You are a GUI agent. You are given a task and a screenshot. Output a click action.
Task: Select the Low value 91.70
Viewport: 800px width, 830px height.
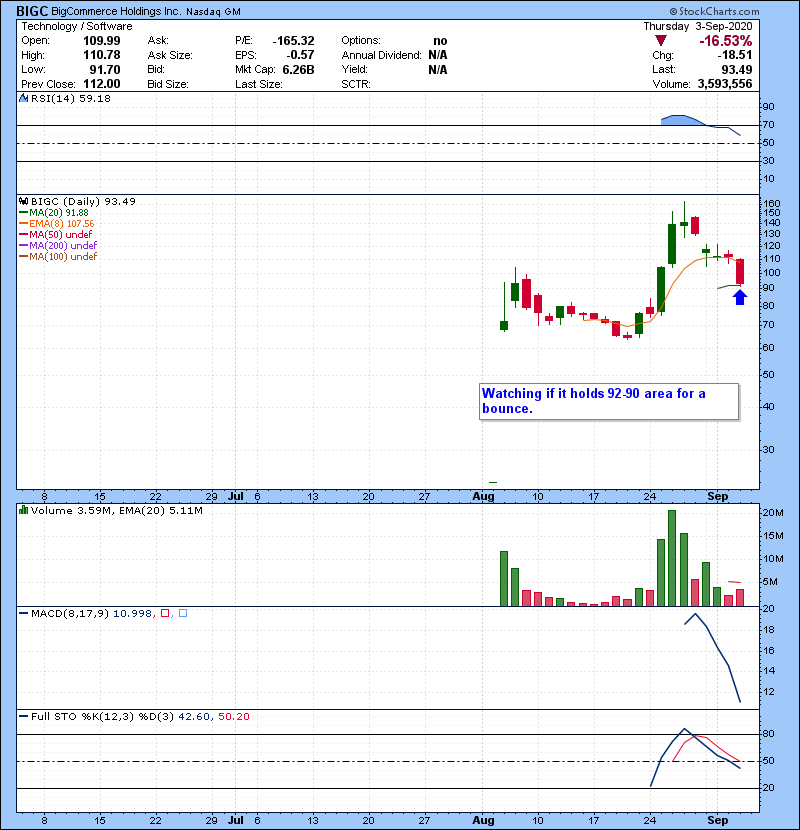(105, 69)
